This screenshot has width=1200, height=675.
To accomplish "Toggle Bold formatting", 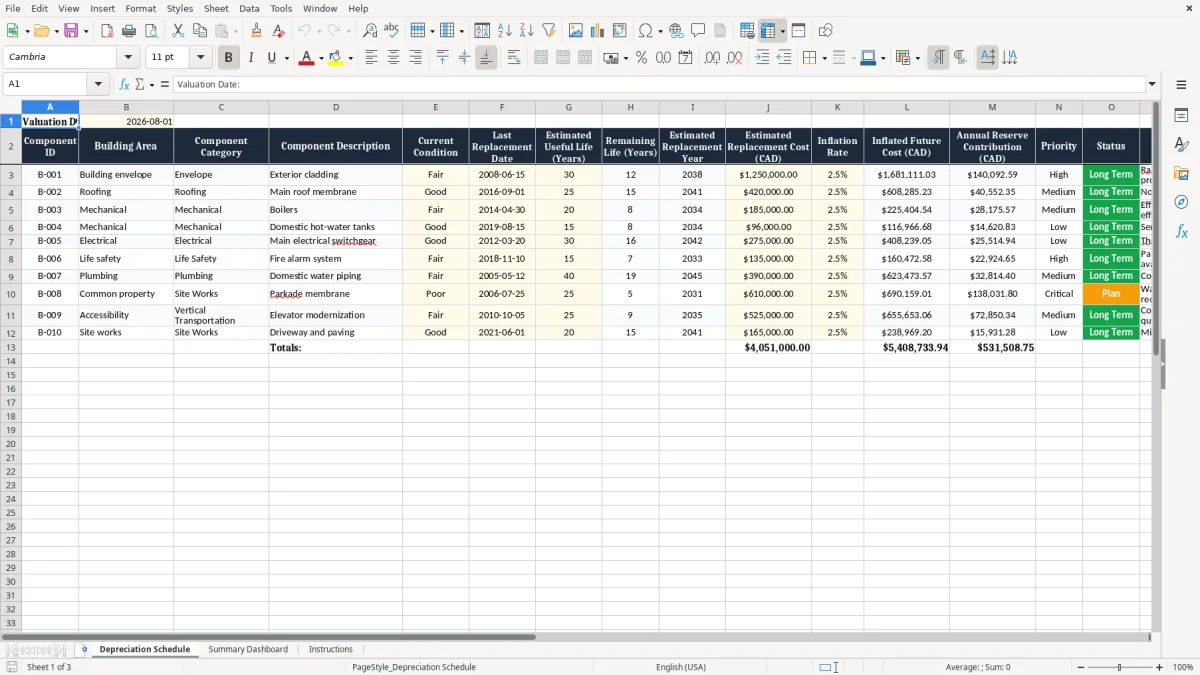I will coord(228,58).
